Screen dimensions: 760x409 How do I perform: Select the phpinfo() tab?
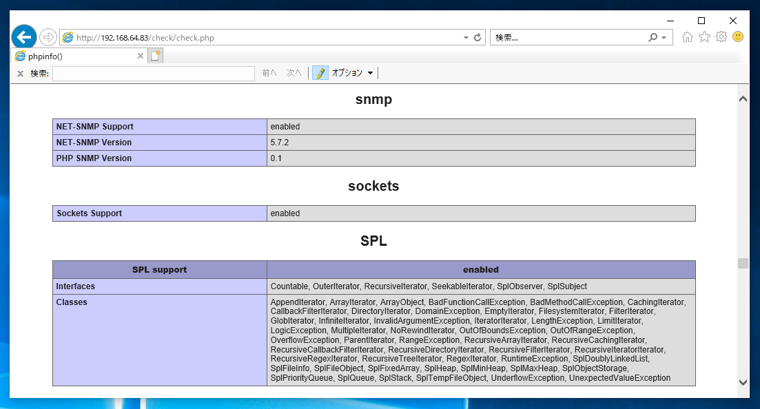pyautogui.click(x=79, y=56)
